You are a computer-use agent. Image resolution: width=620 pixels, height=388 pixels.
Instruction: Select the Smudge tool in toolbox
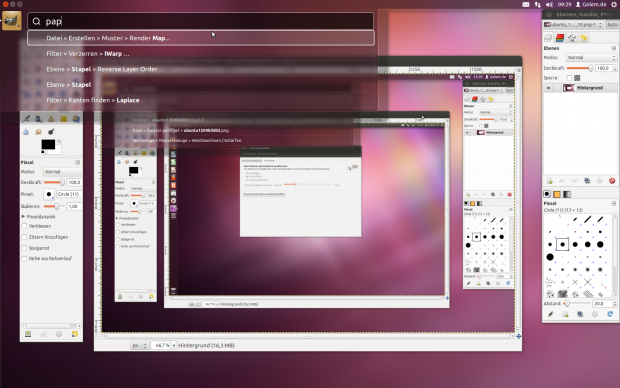tap(38, 132)
